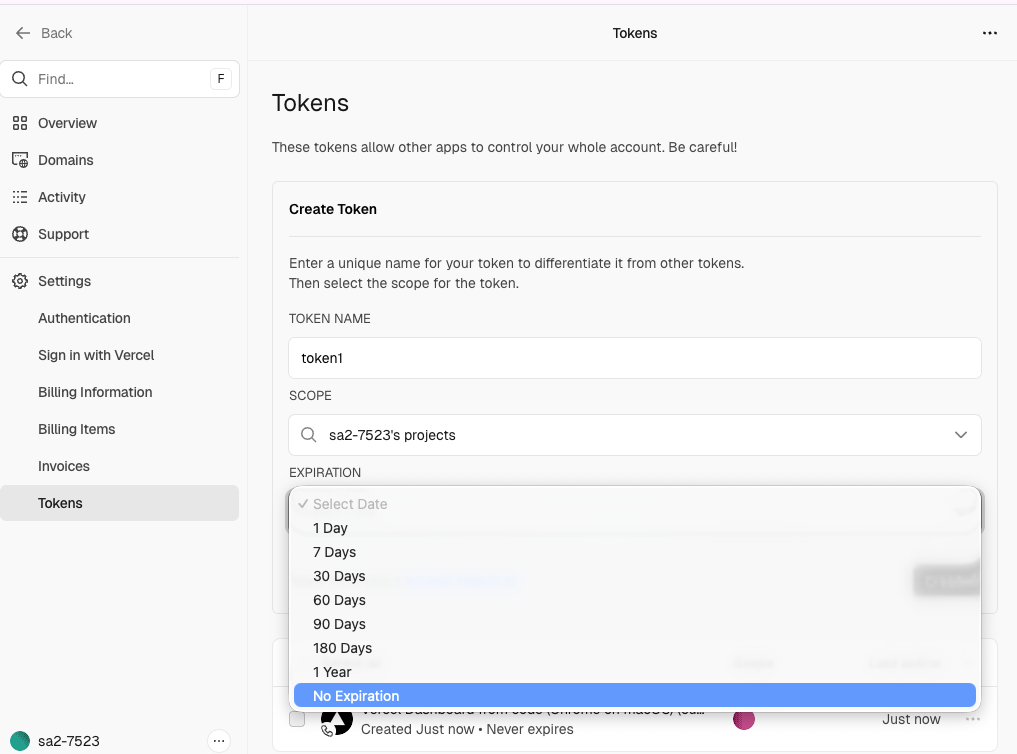
Task: Expand the Scope dropdown chevron
Action: pyautogui.click(x=960, y=435)
